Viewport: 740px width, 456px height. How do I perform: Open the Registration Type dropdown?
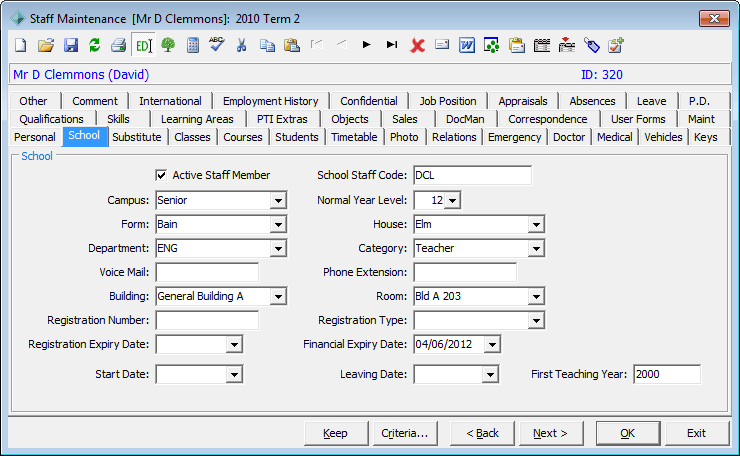[x=536, y=321]
